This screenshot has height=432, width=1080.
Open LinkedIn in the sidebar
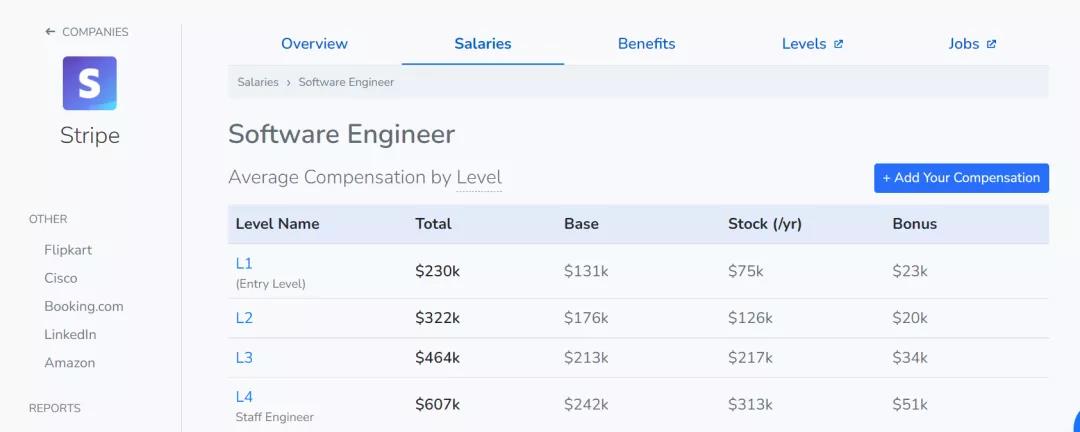tap(70, 334)
